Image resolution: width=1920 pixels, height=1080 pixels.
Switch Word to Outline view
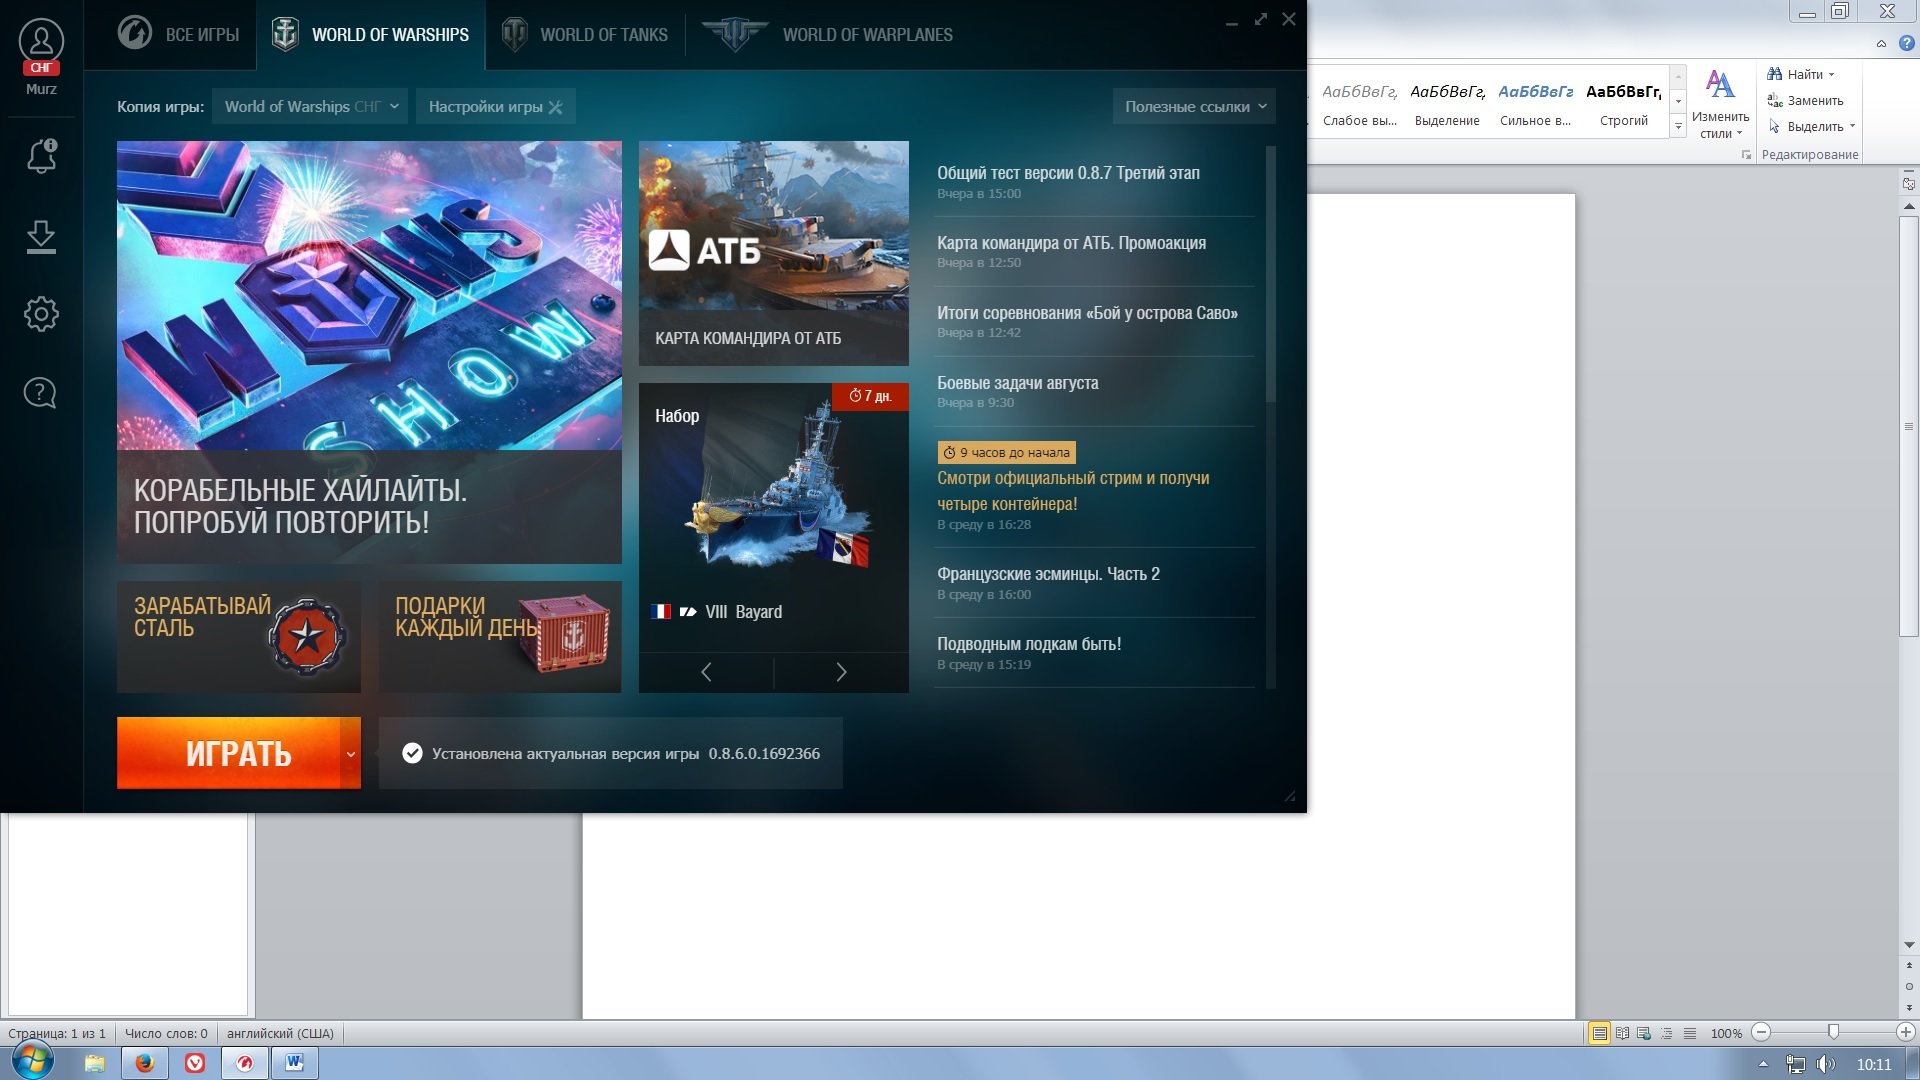pos(1667,1033)
